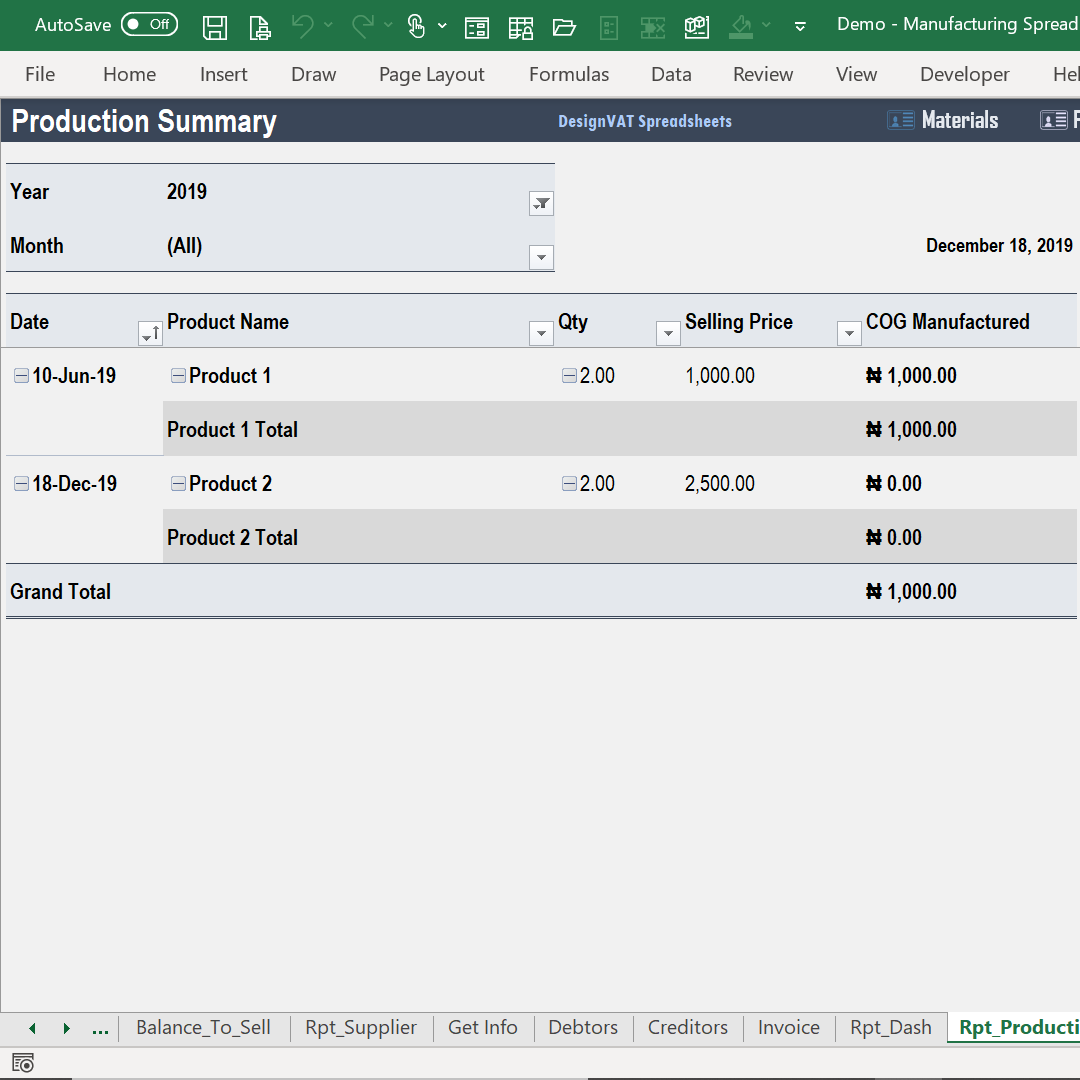Viewport: 1080px width, 1080px height.
Task: Click the DesignVAT Spreadsheets link
Action: point(644,120)
